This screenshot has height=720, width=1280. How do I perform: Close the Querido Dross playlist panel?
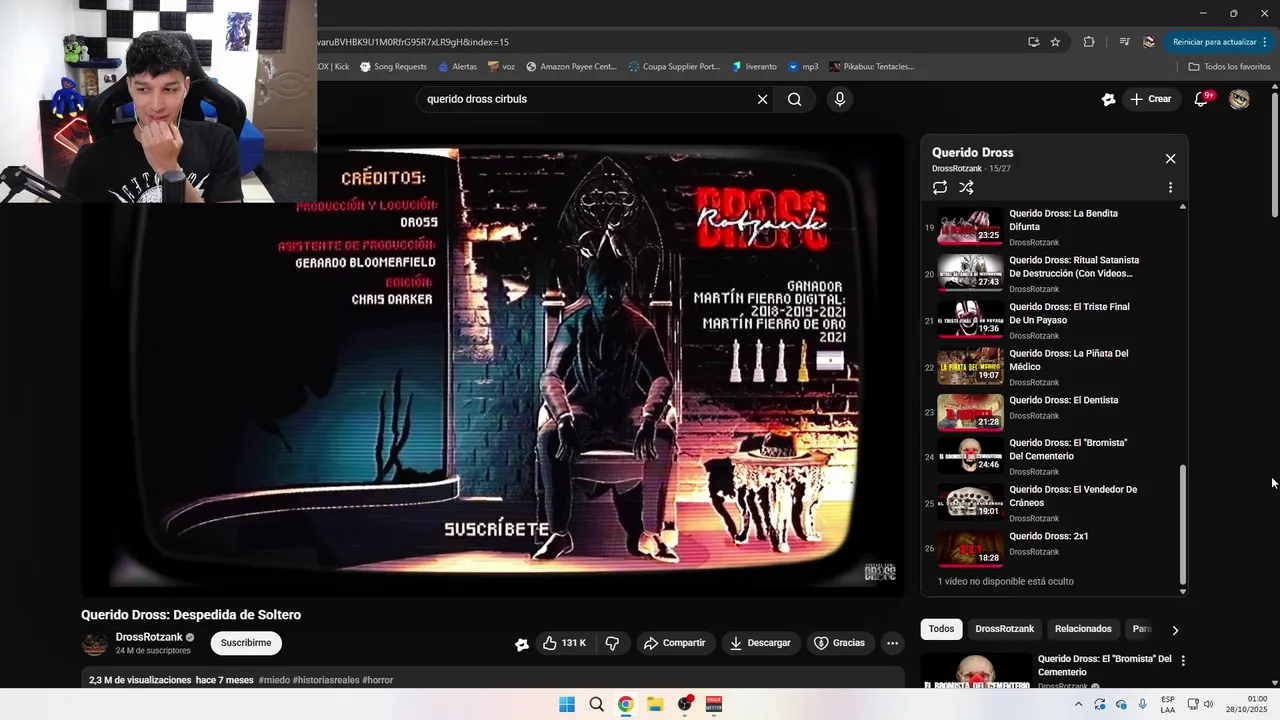point(1170,159)
